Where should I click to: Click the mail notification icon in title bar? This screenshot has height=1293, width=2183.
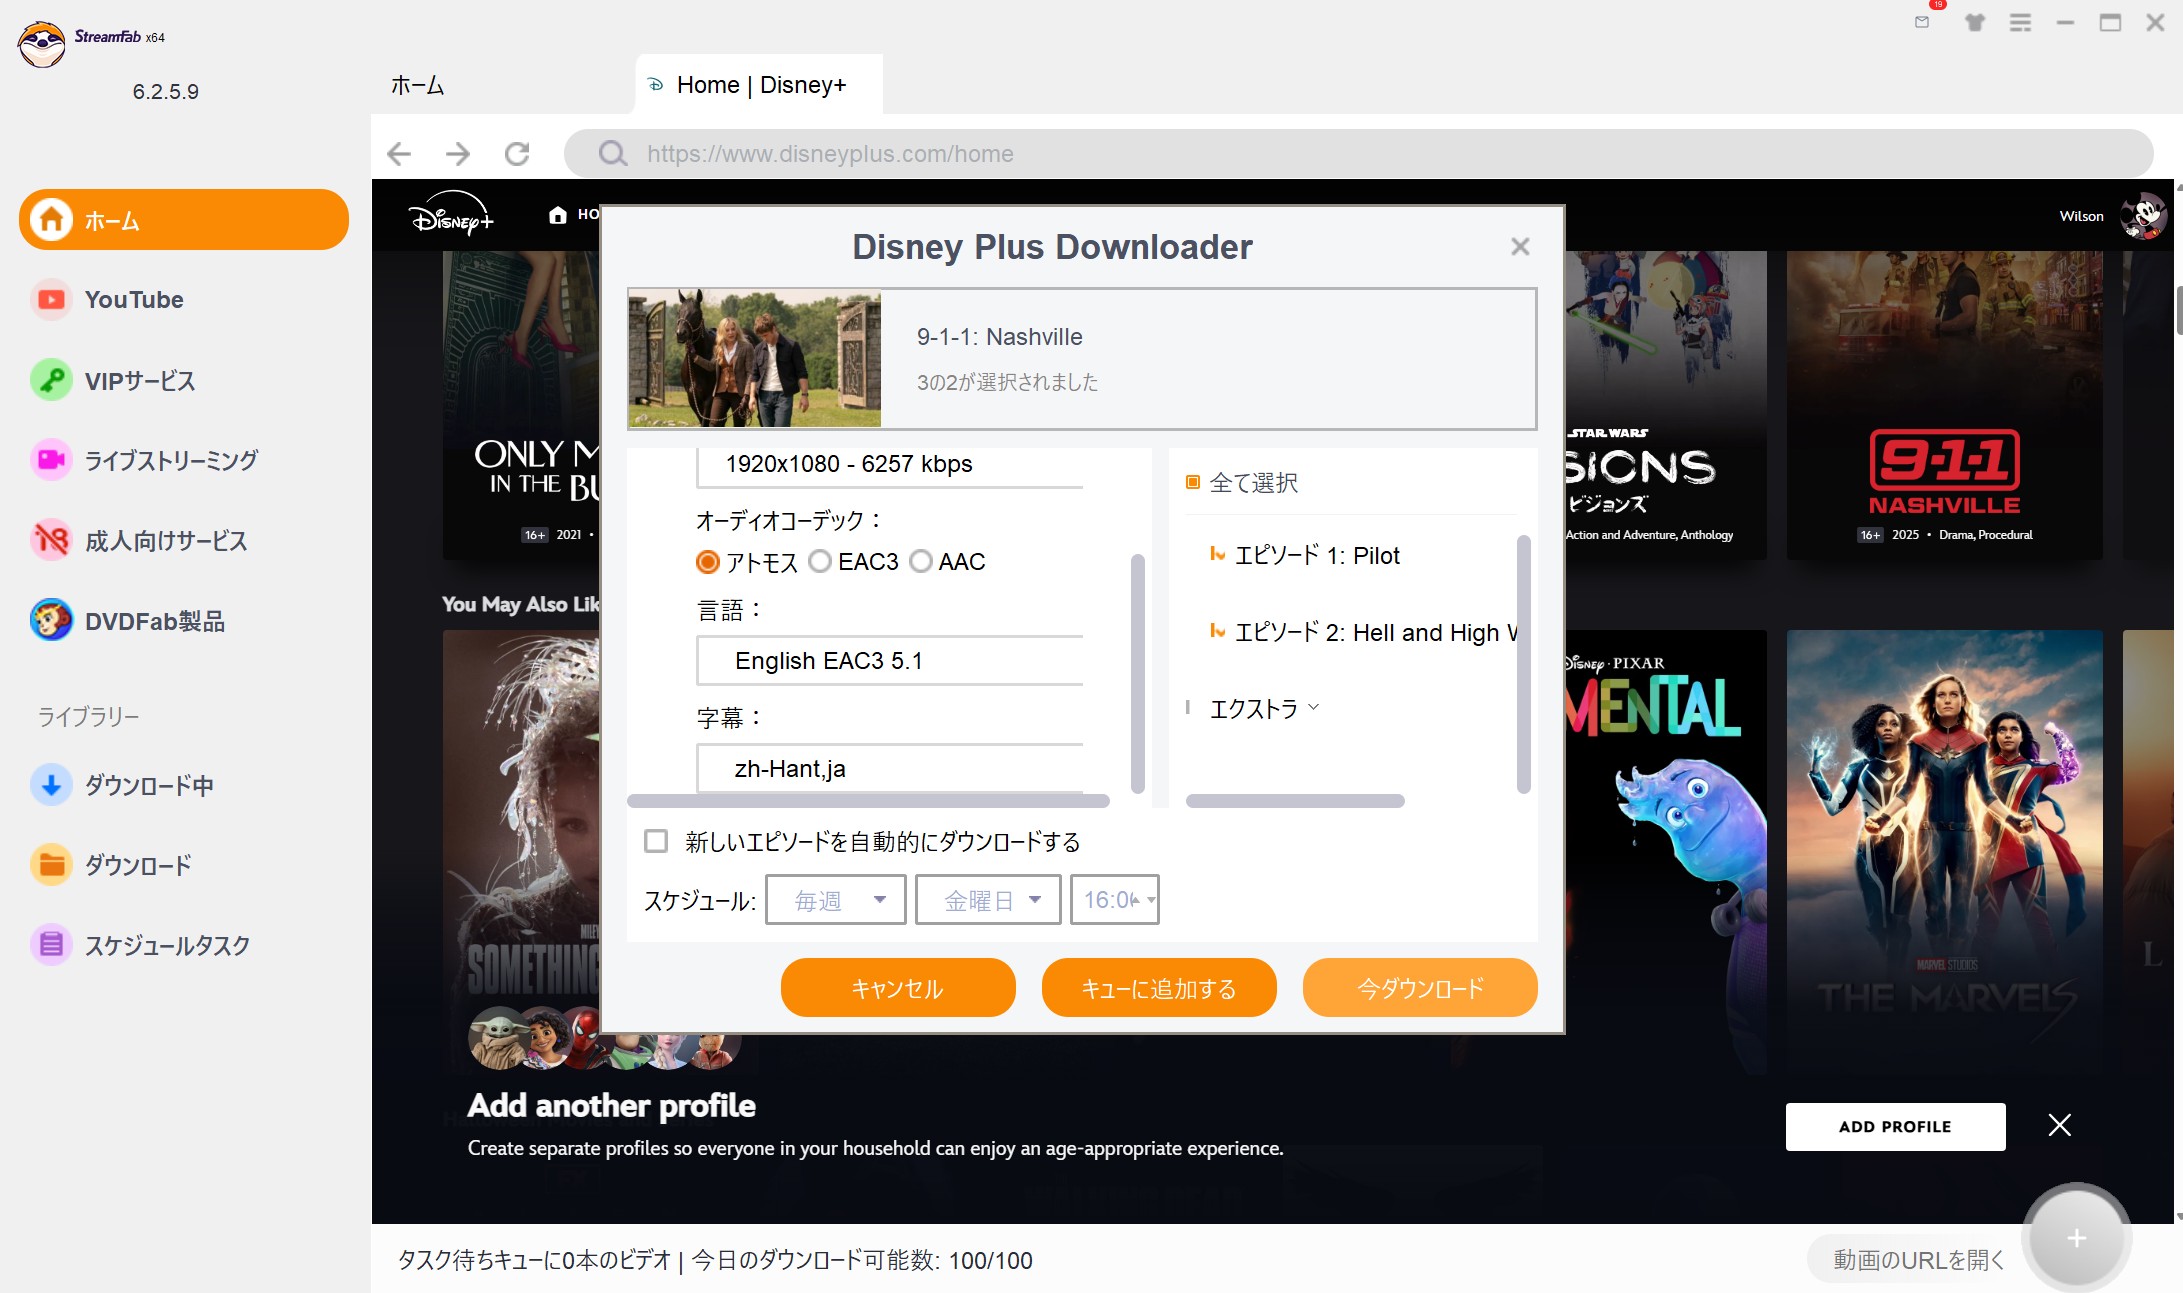coord(1921,22)
